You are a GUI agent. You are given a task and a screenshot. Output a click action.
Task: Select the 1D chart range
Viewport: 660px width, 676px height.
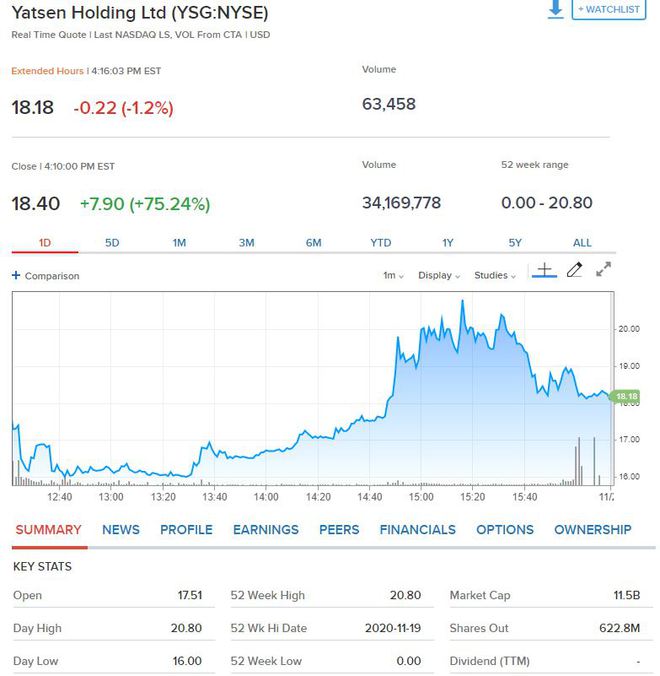pos(45,242)
